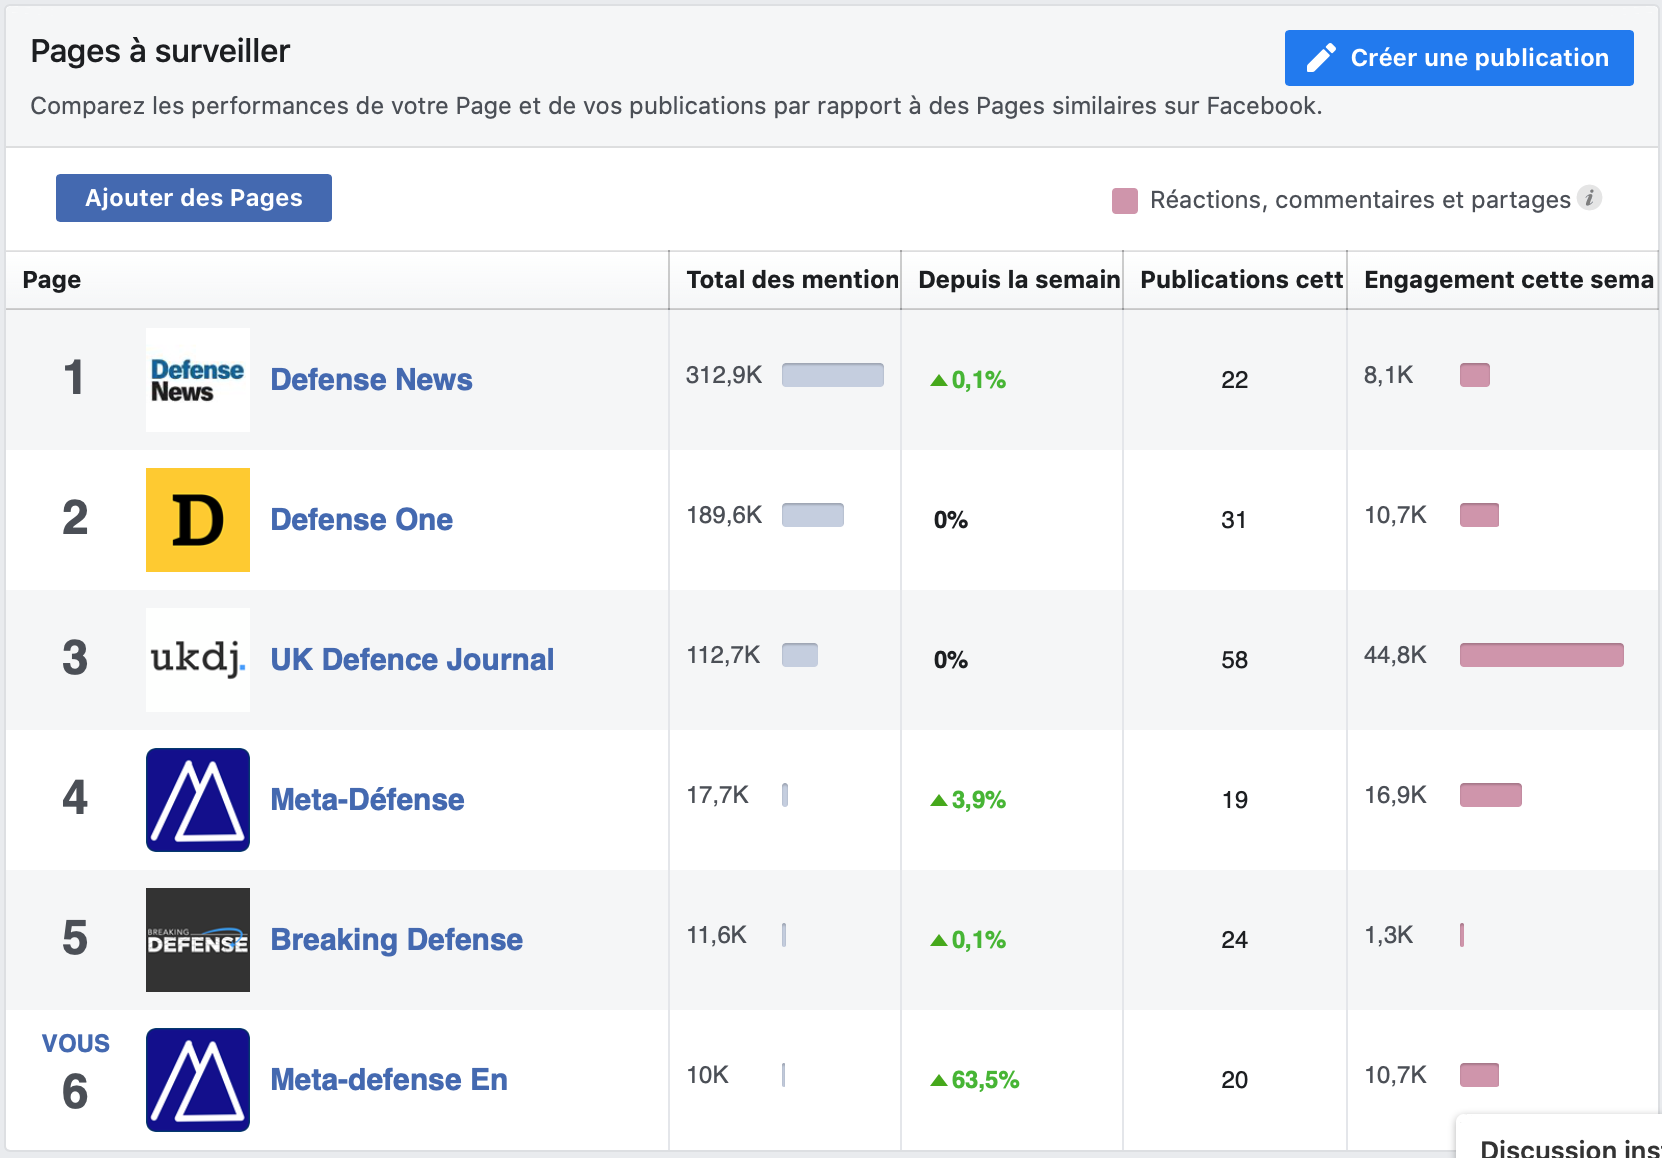This screenshot has height=1158, width=1662.
Task: Click 31 publications count for Defense One
Action: point(1234,520)
